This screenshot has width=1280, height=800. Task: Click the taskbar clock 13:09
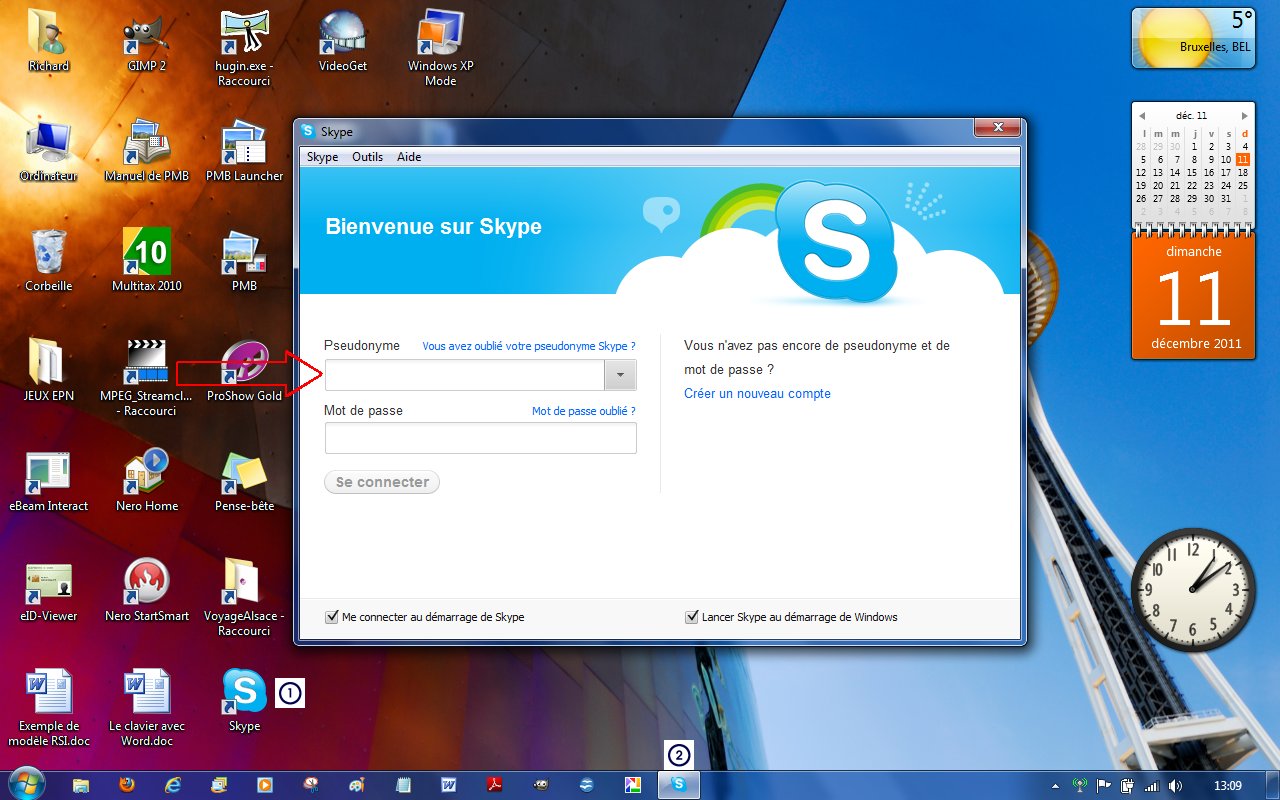tap(1227, 786)
